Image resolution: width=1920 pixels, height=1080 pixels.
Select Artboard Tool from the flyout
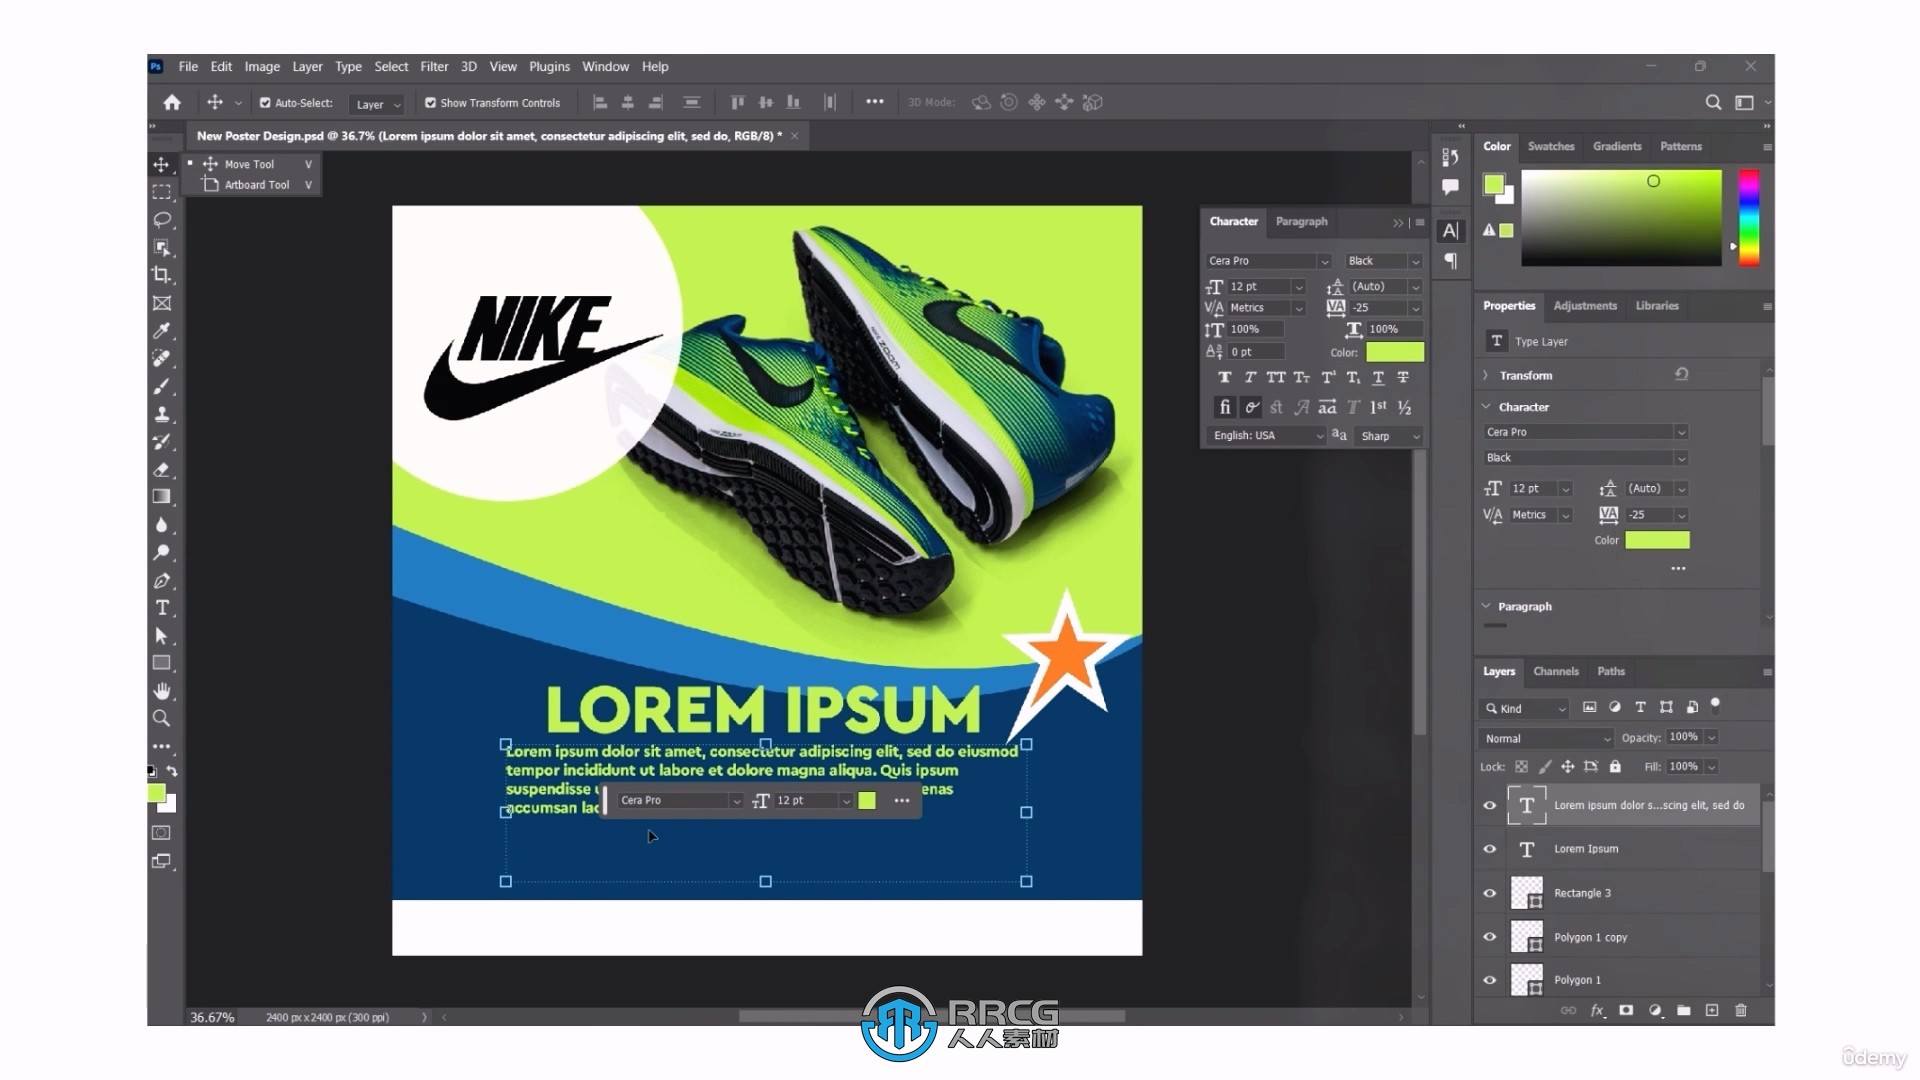pyautogui.click(x=257, y=185)
